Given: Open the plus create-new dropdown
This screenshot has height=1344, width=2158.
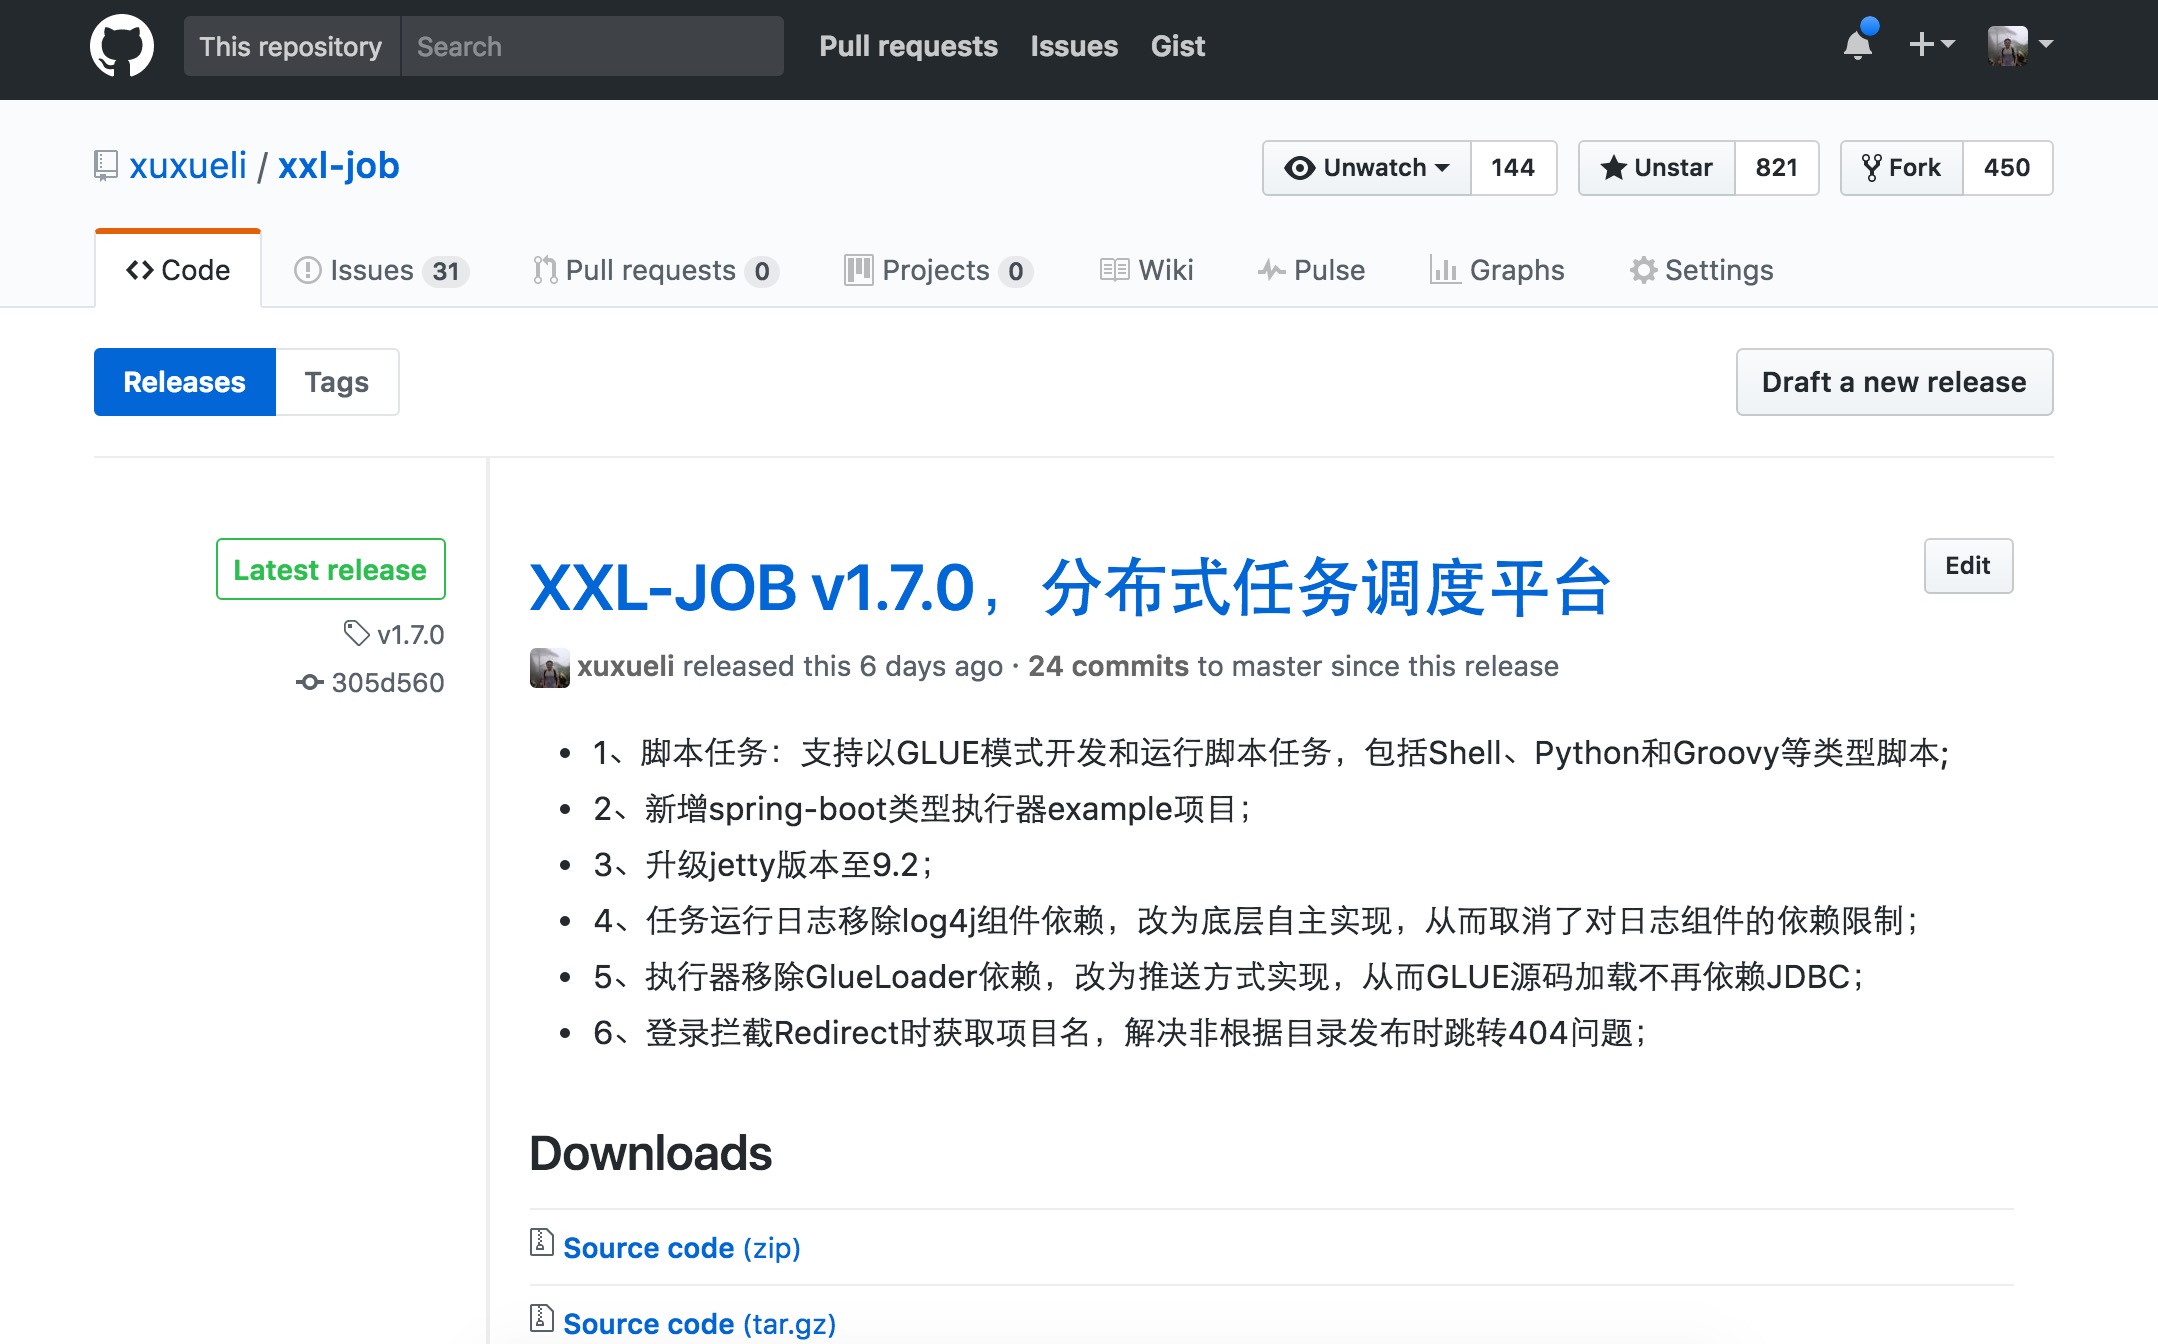Looking at the screenshot, I should (1930, 45).
